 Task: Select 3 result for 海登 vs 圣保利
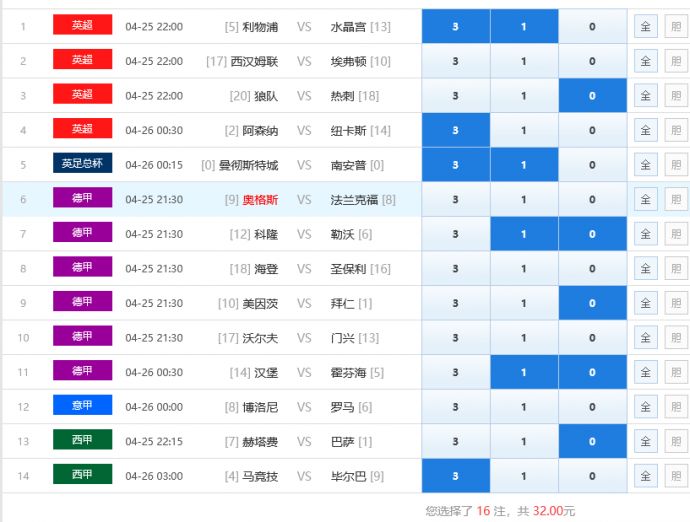(455, 268)
